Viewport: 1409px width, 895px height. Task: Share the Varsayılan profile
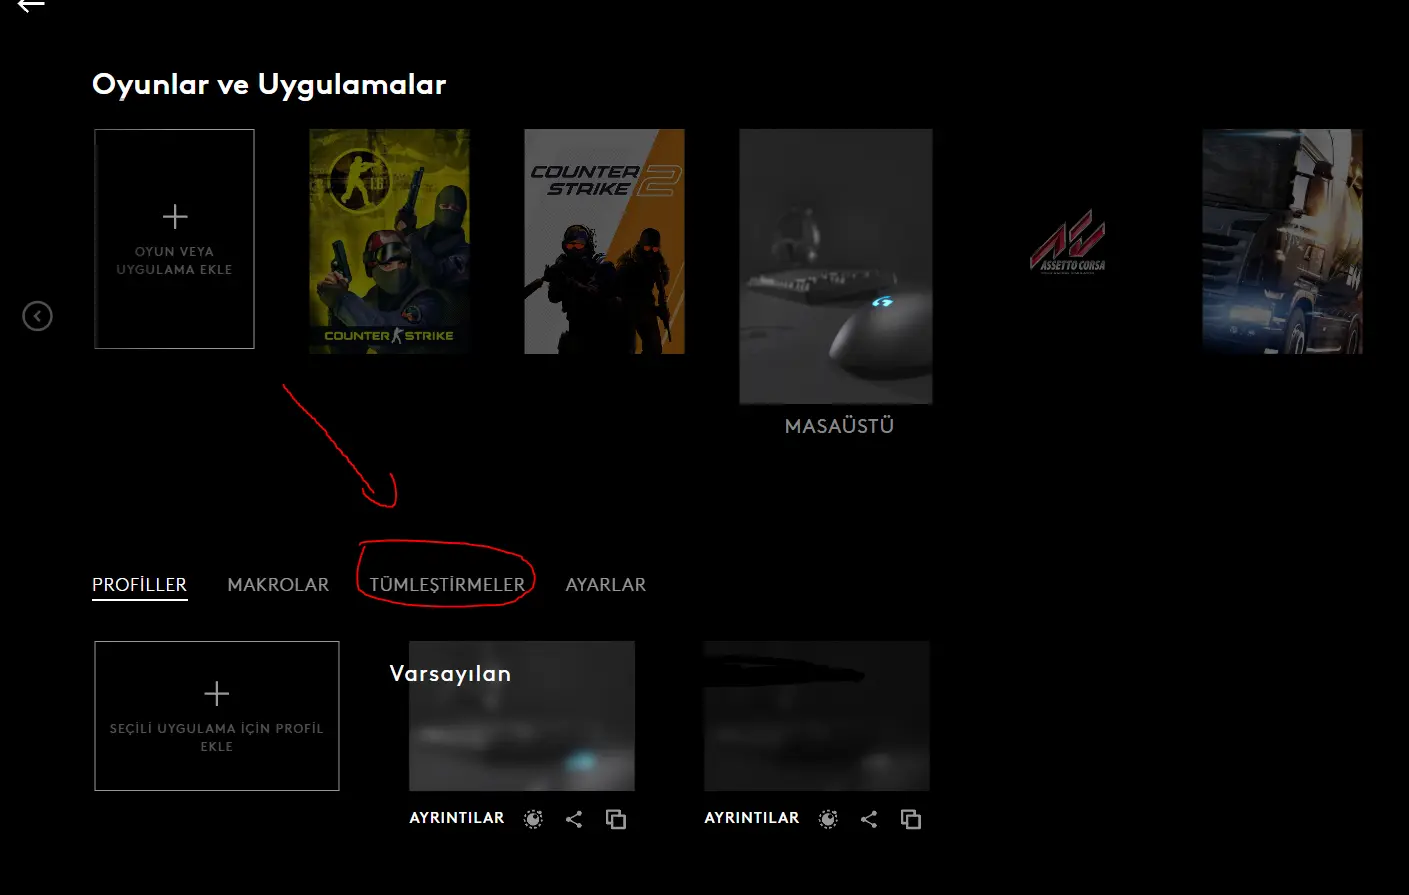pos(574,819)
